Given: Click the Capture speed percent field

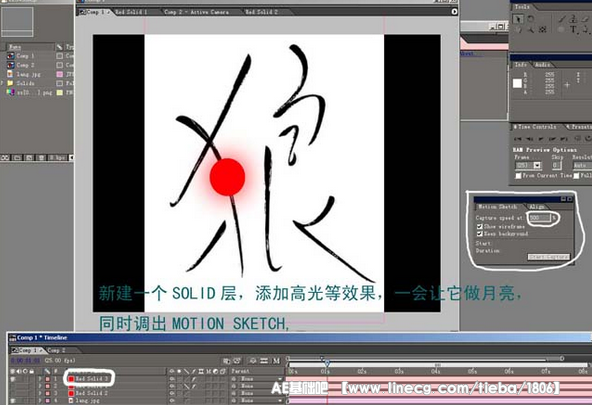Looking at the screenshot, I should (540, 218).
